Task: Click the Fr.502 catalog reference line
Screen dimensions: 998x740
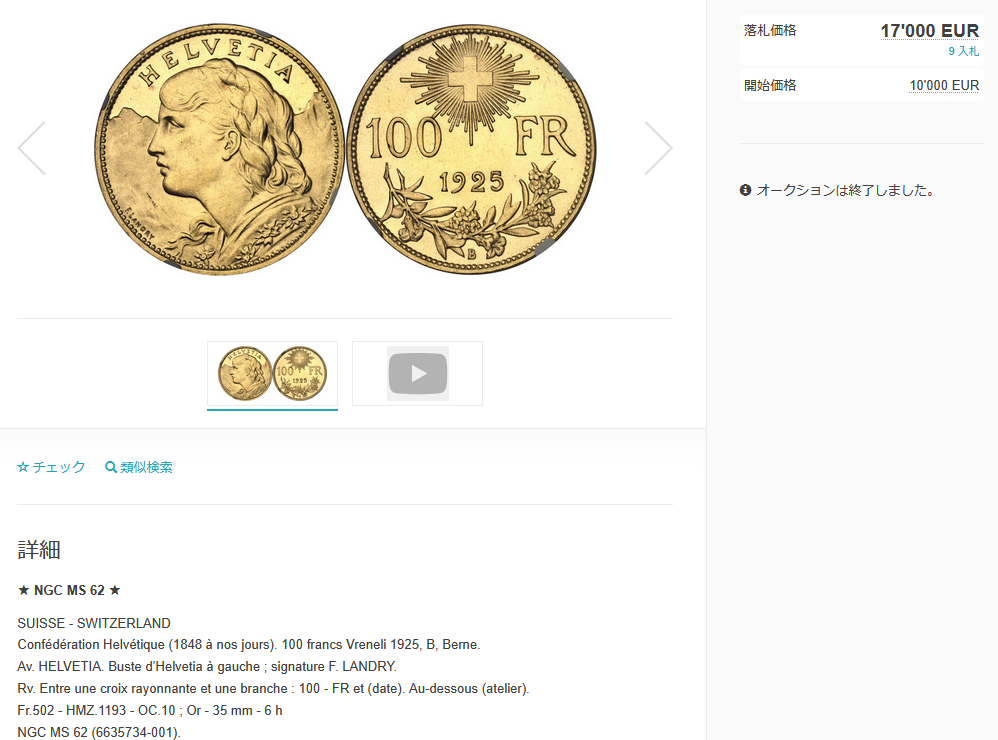Action: 150,710
